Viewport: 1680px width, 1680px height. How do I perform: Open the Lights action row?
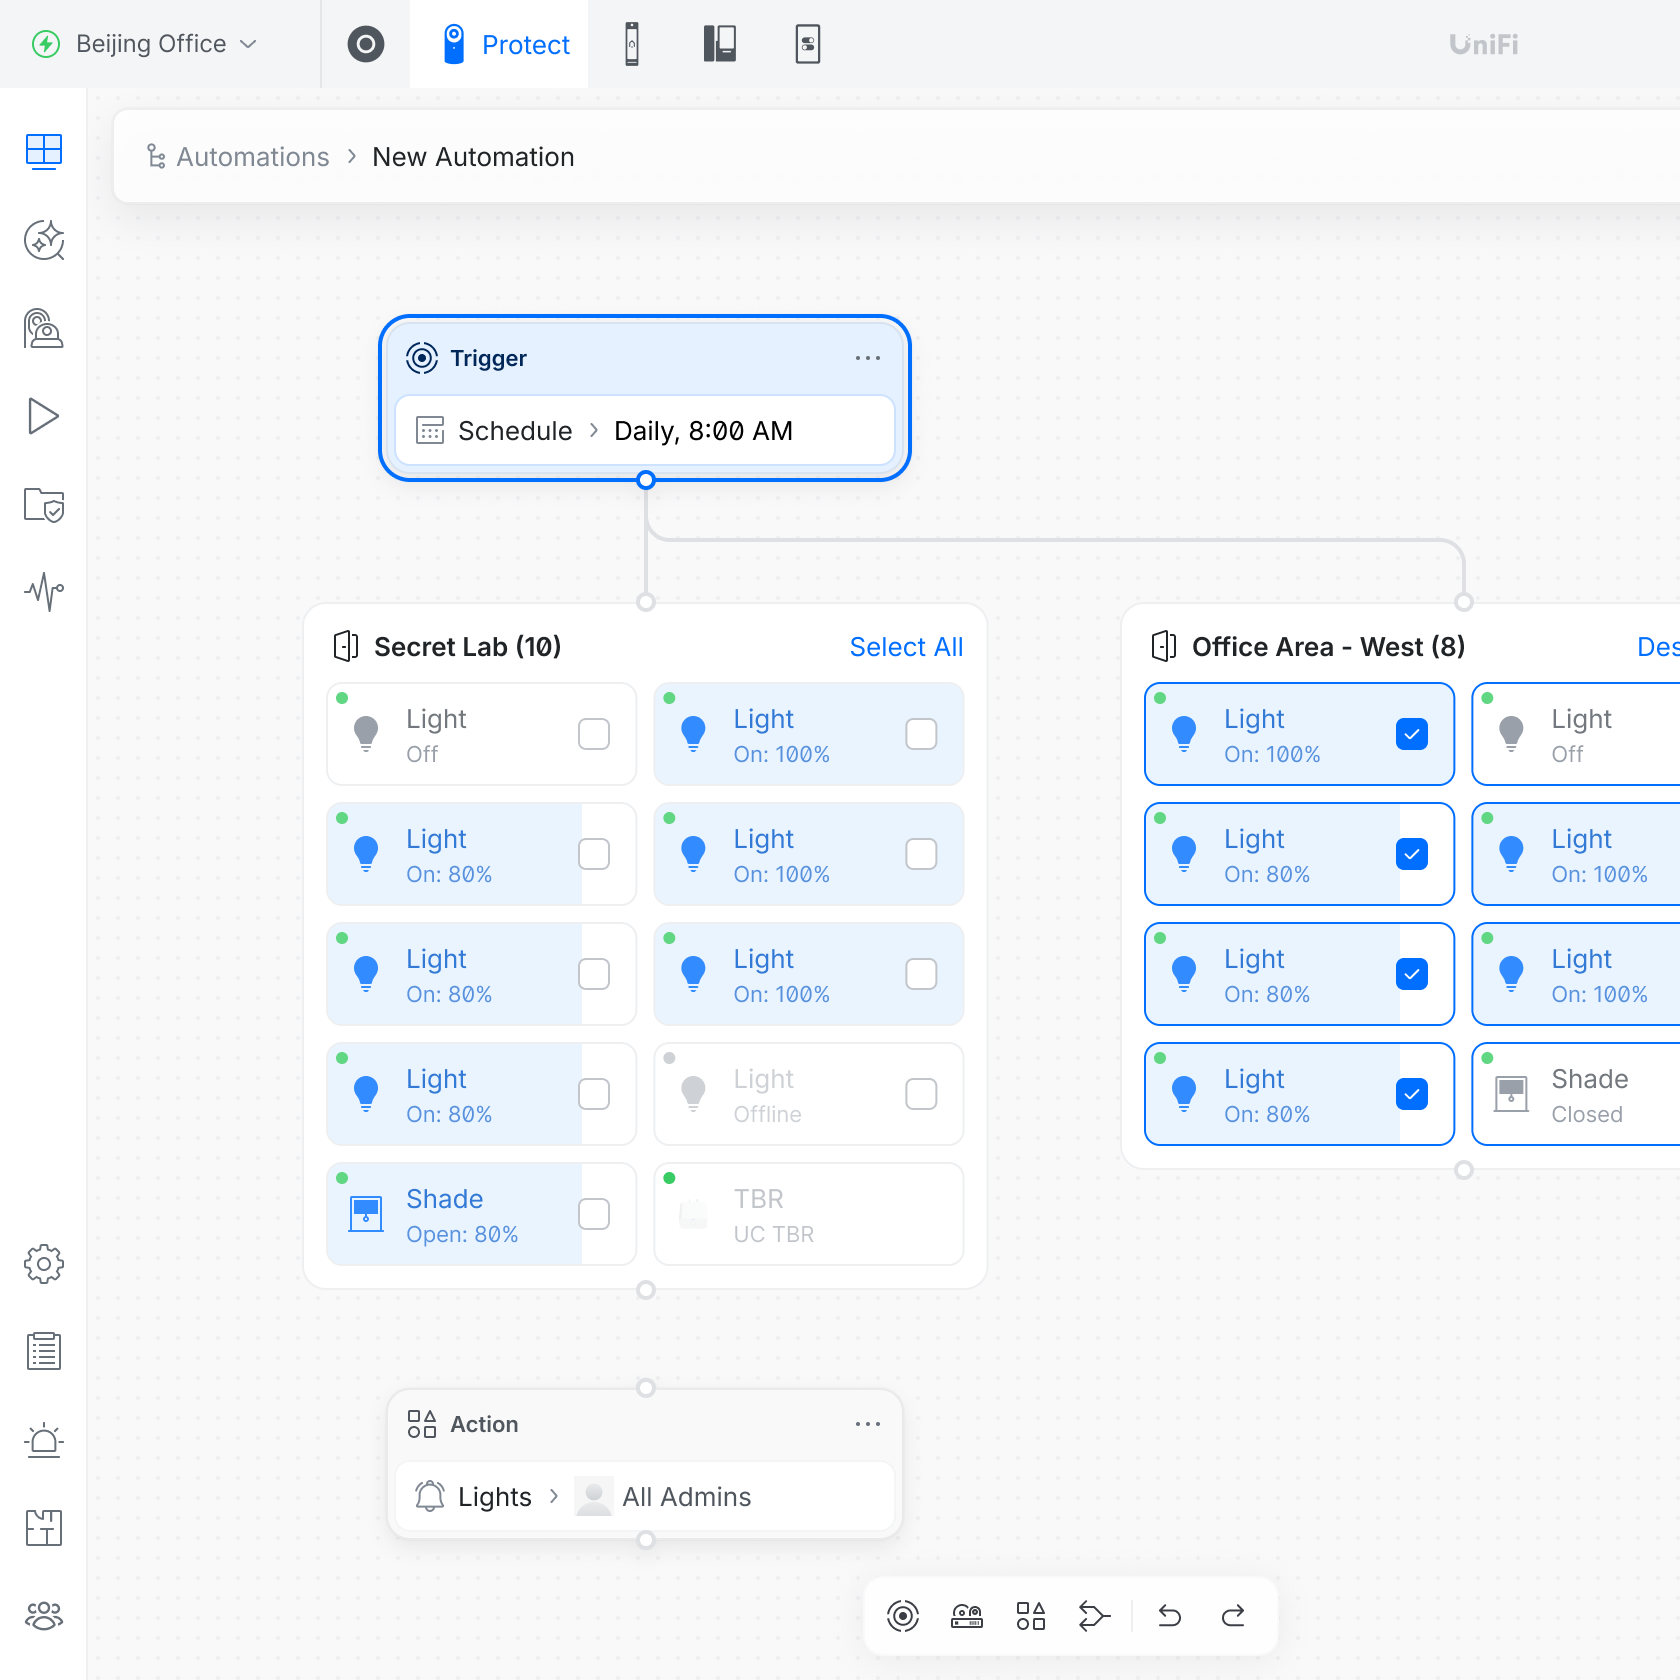point(645,1496)
